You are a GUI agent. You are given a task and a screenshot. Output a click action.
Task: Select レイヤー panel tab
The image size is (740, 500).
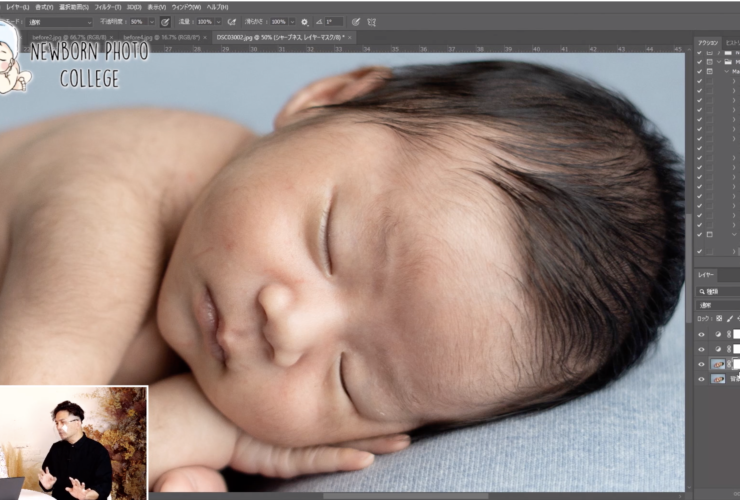click(706, 275)
